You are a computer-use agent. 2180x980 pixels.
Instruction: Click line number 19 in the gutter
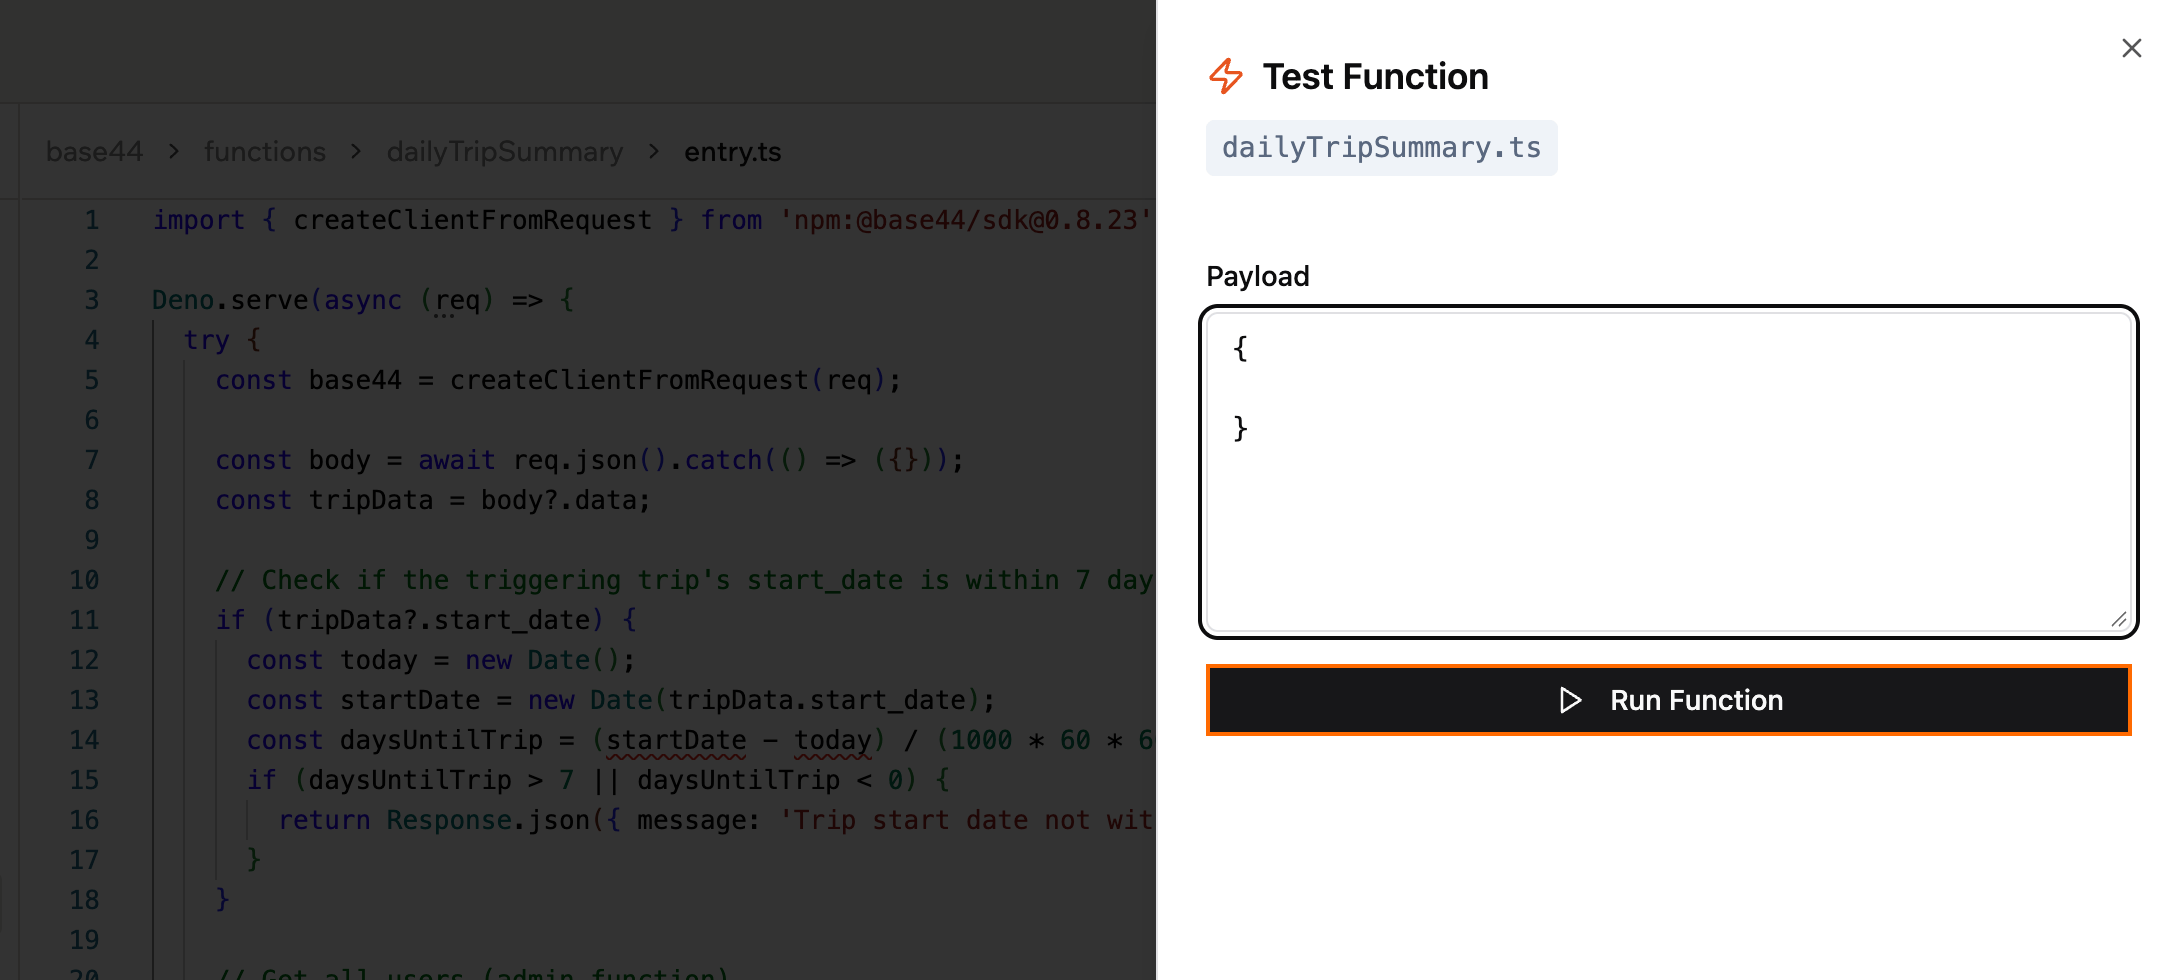click(x=84, y=940)
